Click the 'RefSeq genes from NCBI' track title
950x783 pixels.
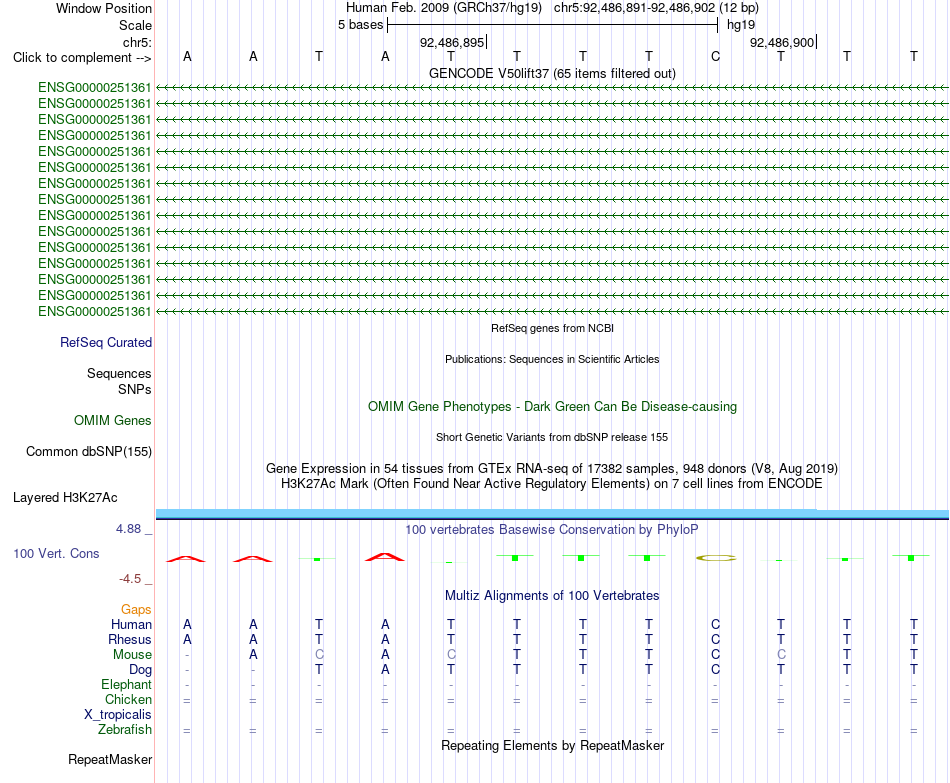coord(552,328)
